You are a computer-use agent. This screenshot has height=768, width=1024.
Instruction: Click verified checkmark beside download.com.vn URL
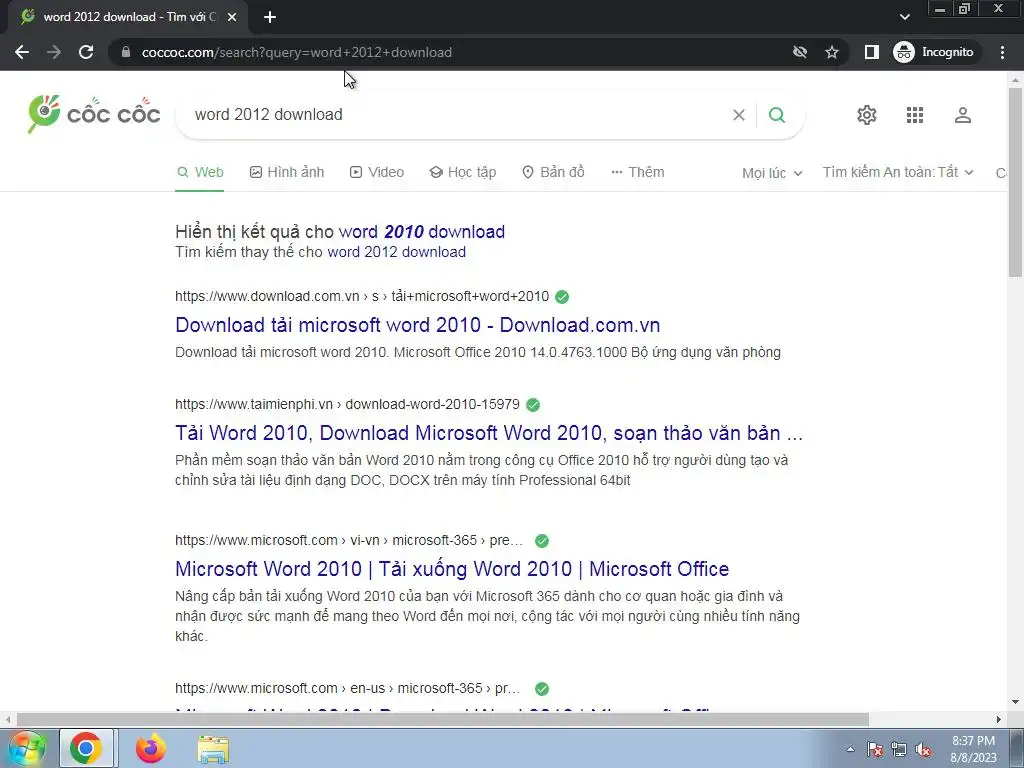562,297
